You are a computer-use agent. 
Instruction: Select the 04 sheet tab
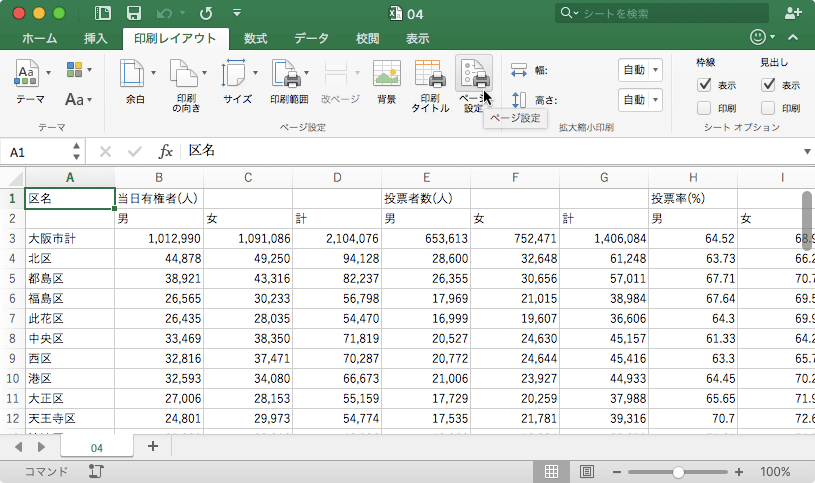point(97,448)
